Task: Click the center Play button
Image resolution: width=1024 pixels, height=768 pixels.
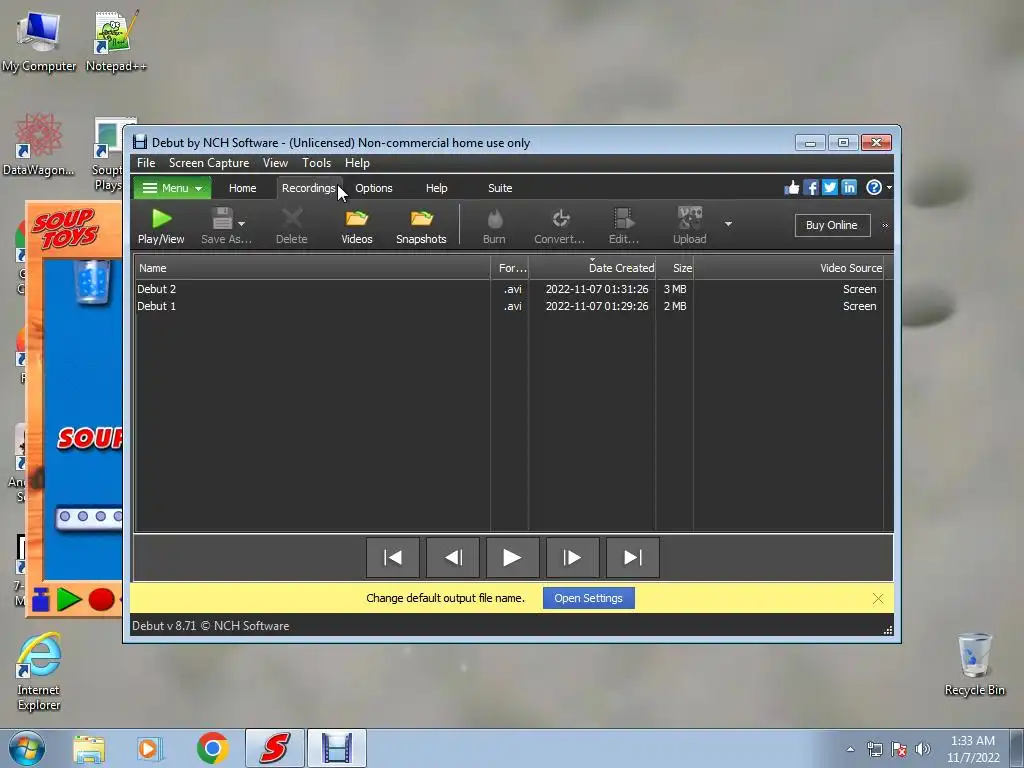Action: [513, 558]
